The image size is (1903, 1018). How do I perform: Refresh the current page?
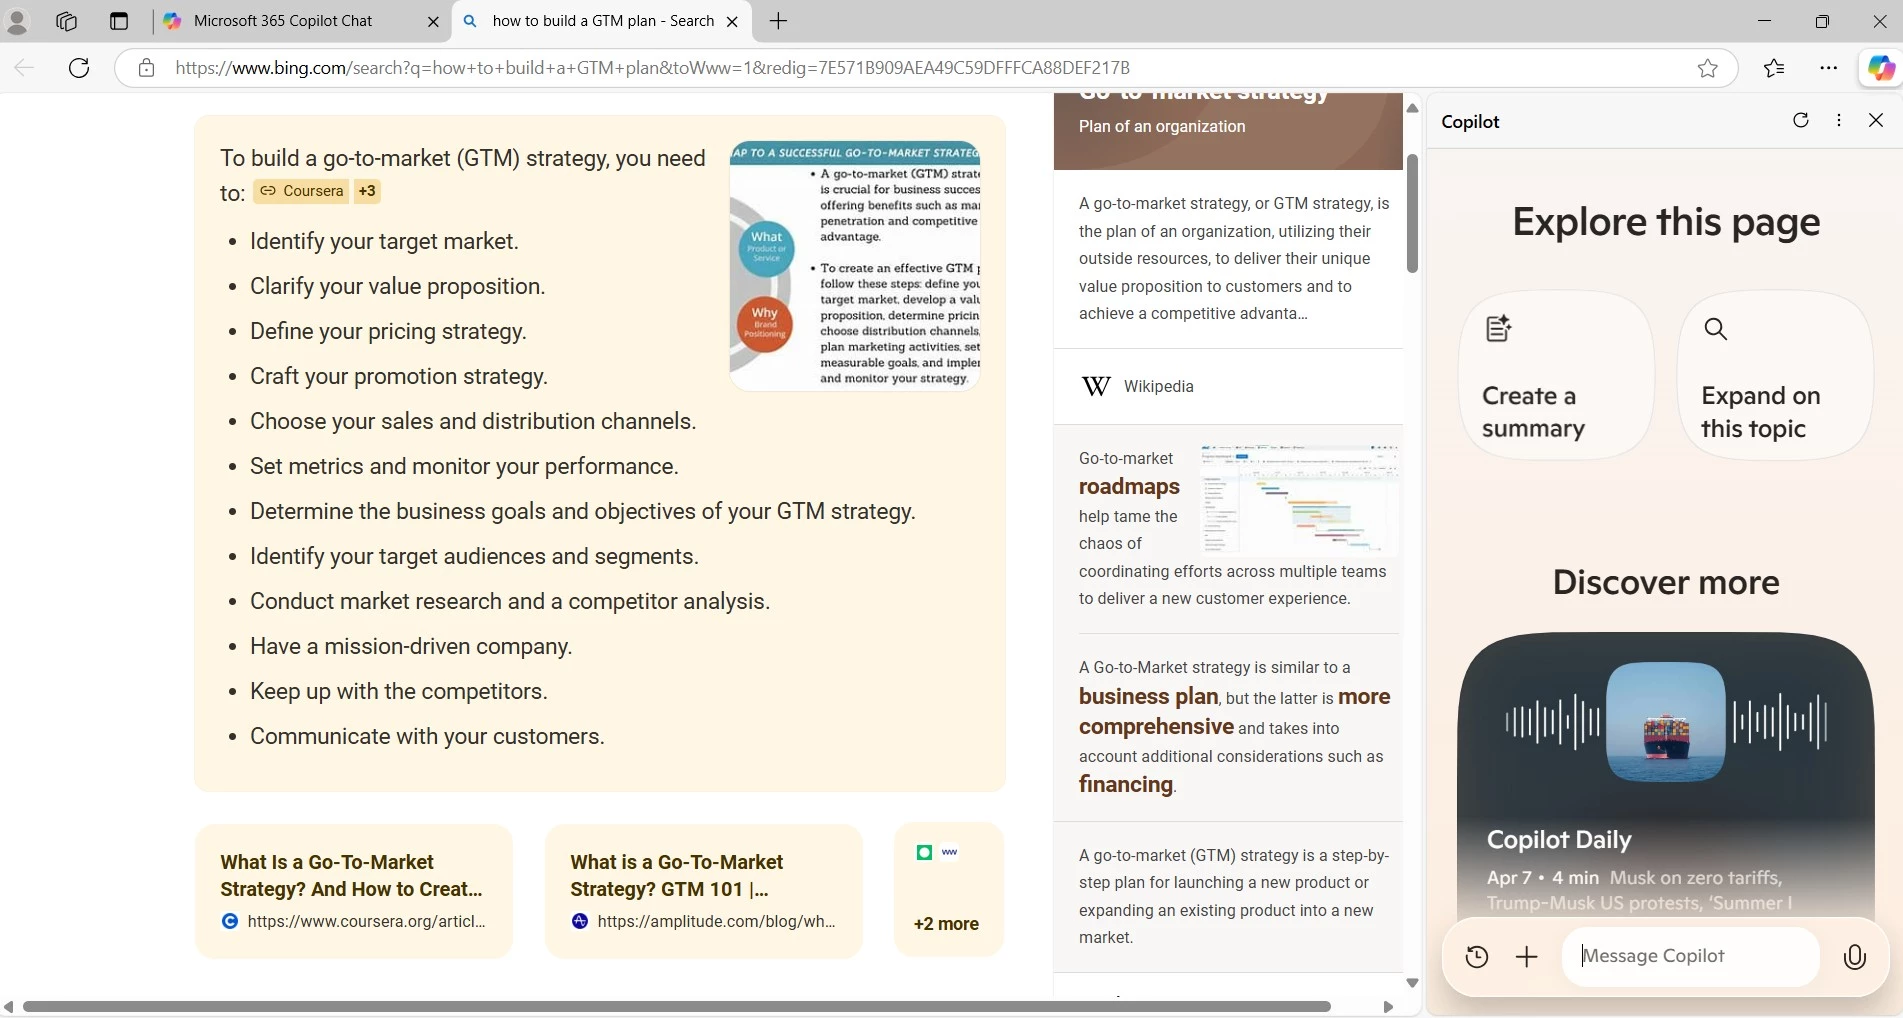tap(79, 68)
